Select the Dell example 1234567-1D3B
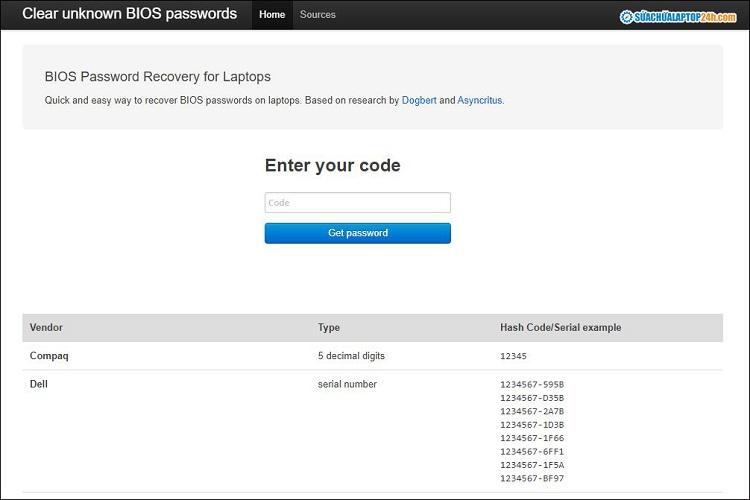The image size is (750, 500). [532, 425]
